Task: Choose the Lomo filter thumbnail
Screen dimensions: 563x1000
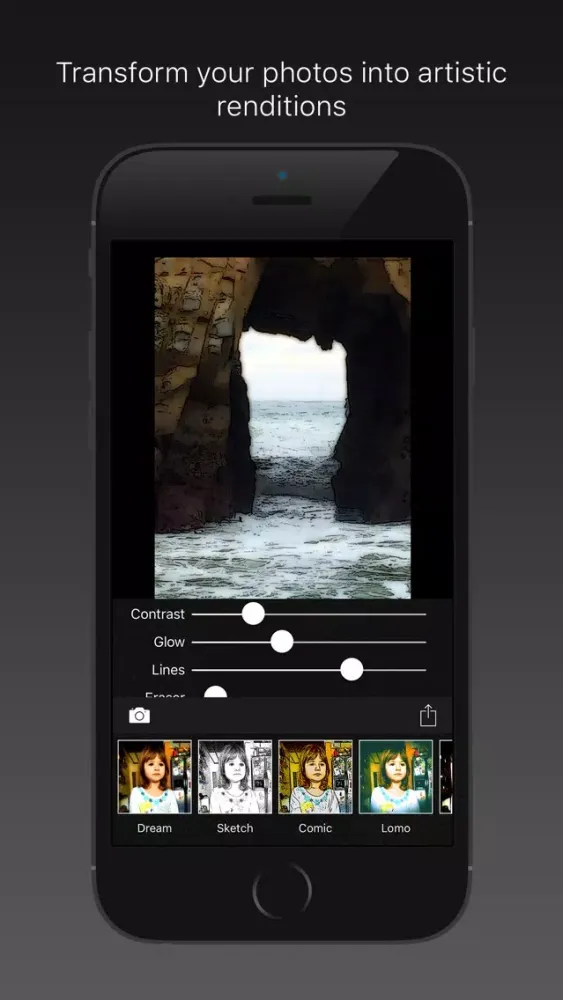Action: tap(395, 776)
